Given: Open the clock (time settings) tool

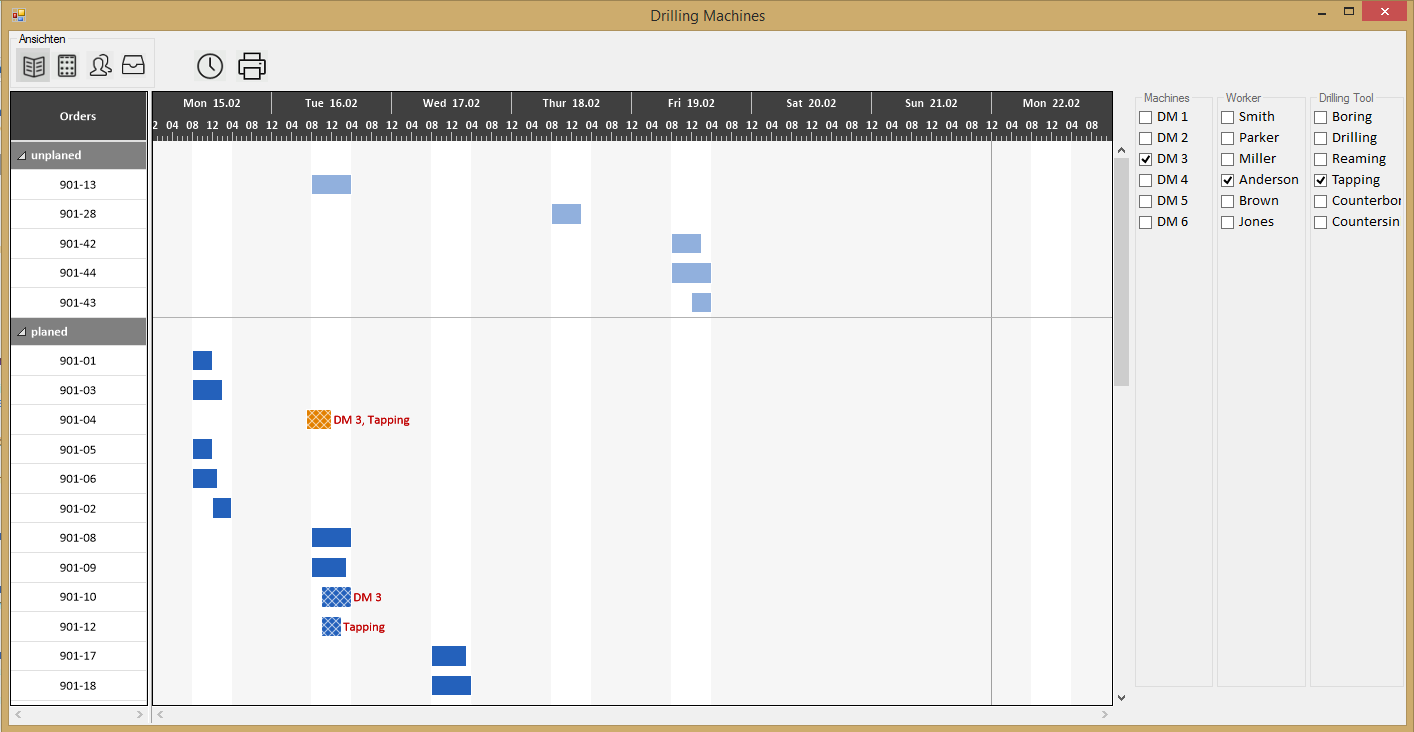Looking at the screenshot, I should (209, 65).
